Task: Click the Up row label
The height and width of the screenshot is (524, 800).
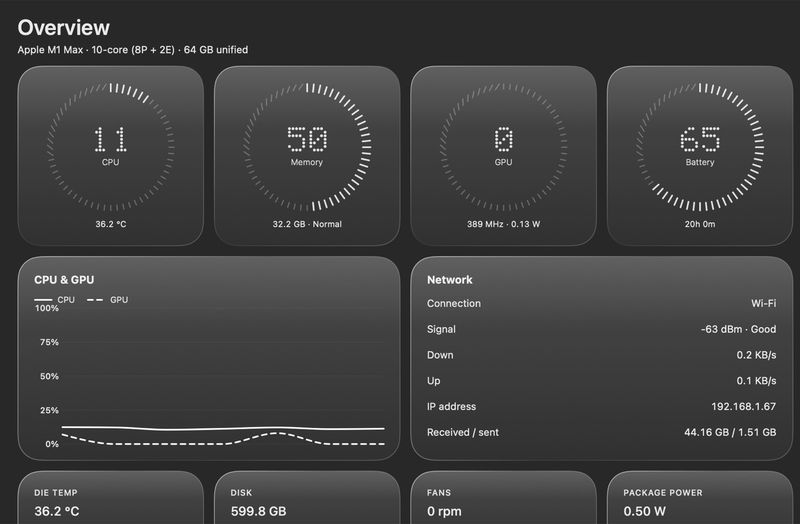Action: [x=434, y=381]
